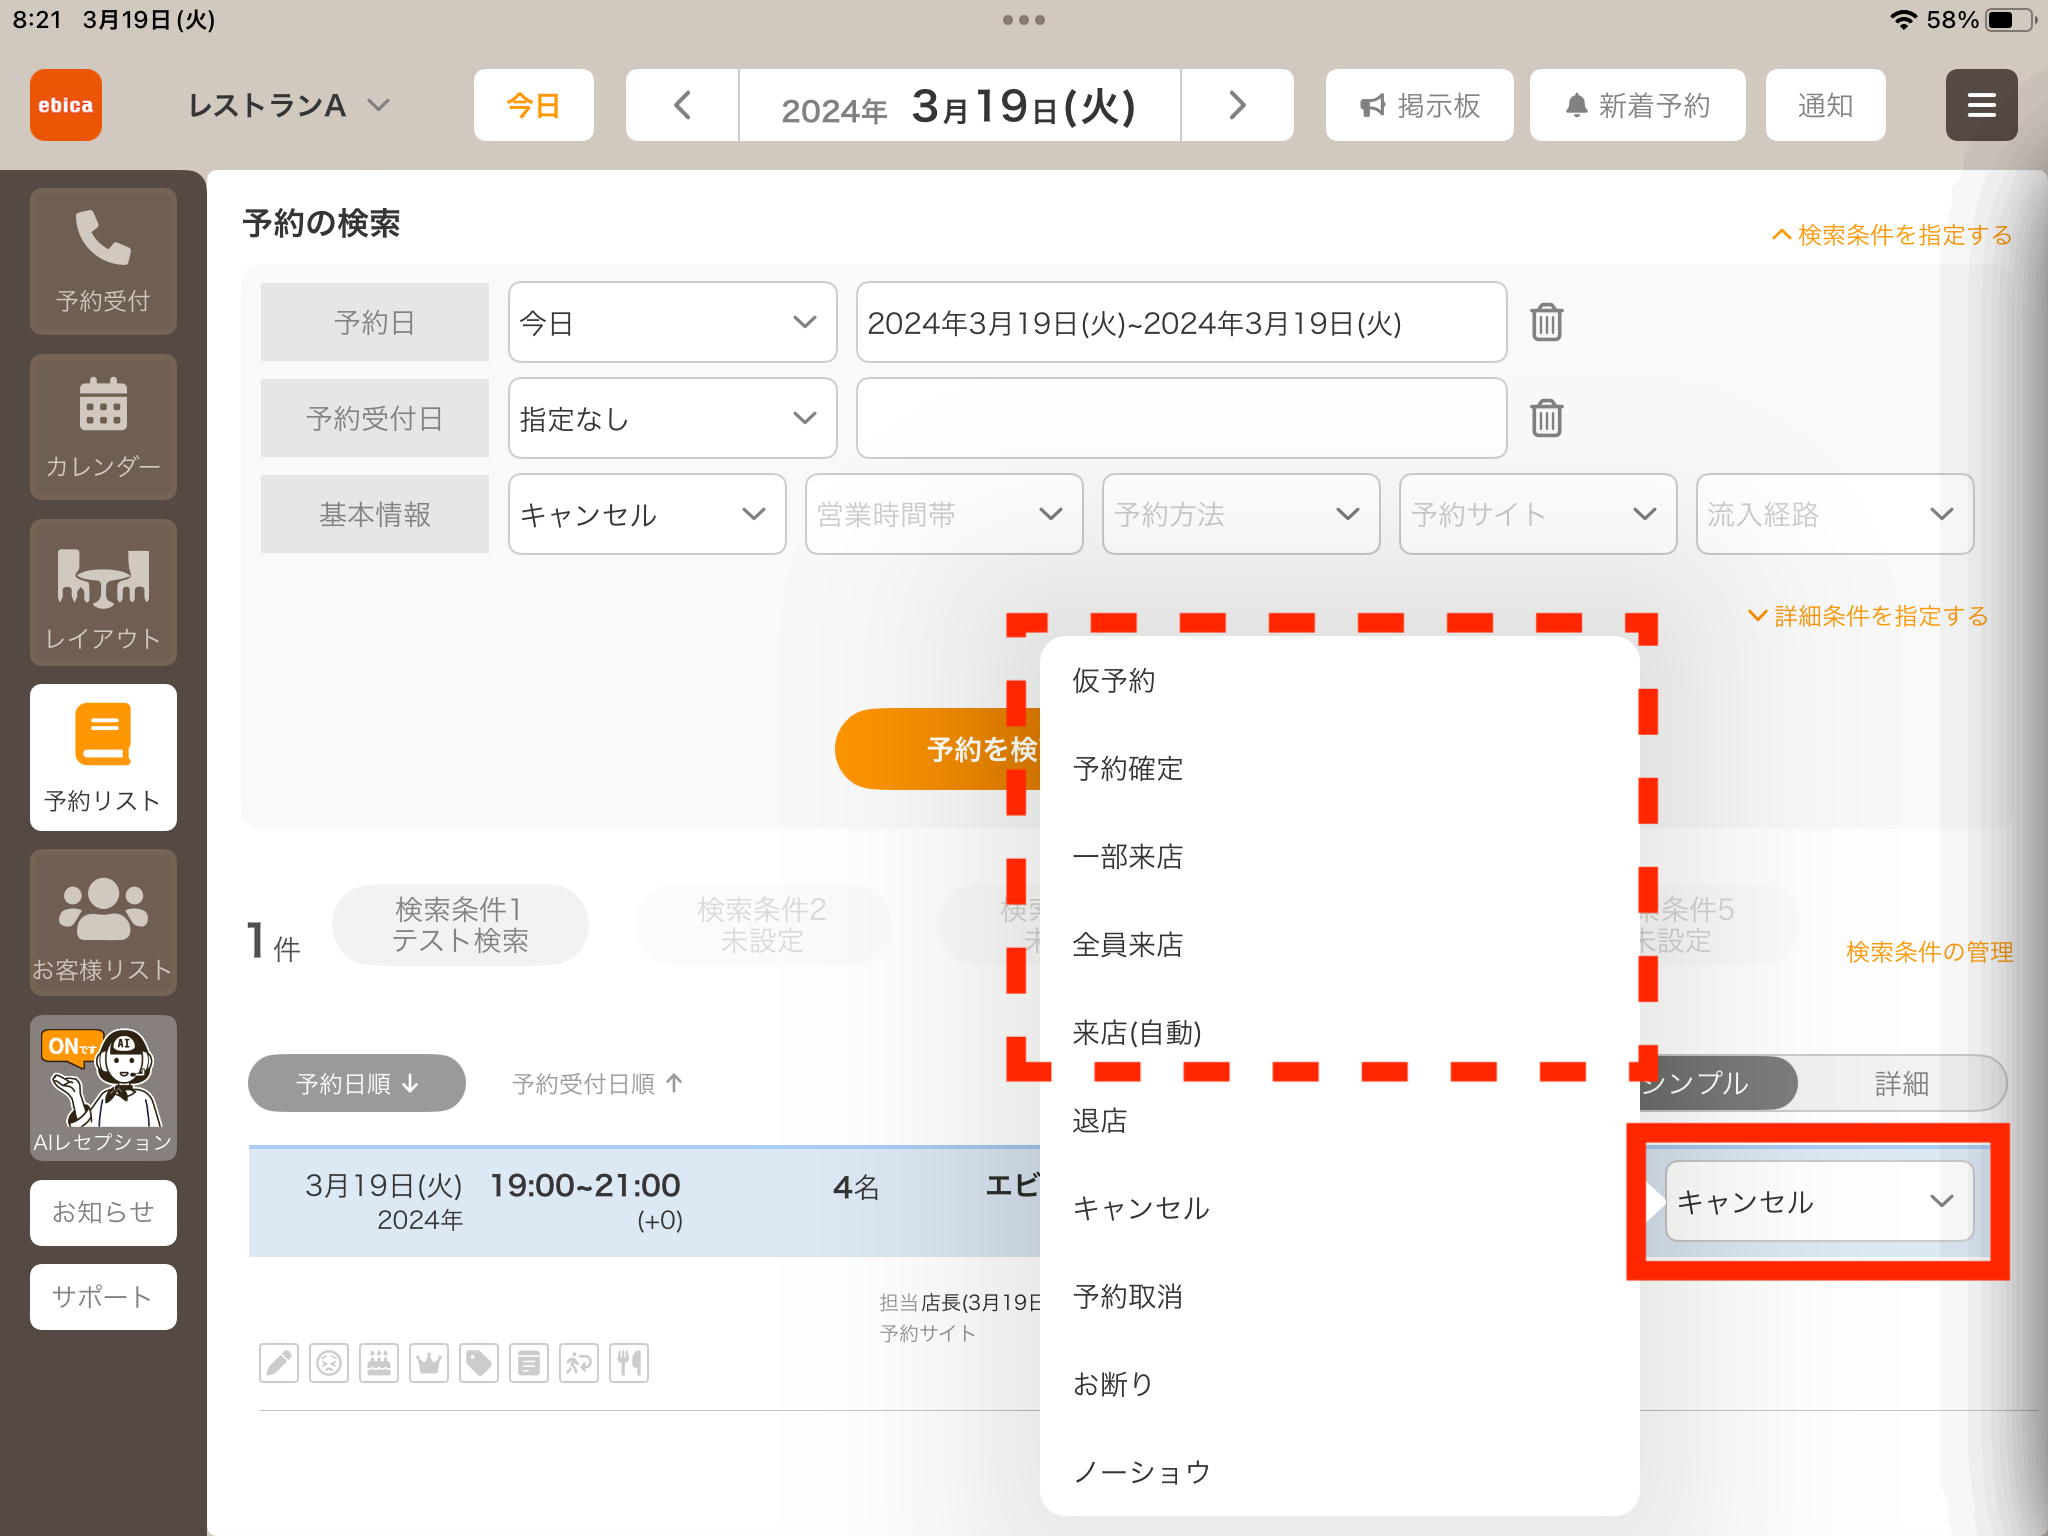The height and width of the screenshot is (1536, 2048).
Task: Select 予約確定 from status menu
Action: click(x=1339, y=769)
